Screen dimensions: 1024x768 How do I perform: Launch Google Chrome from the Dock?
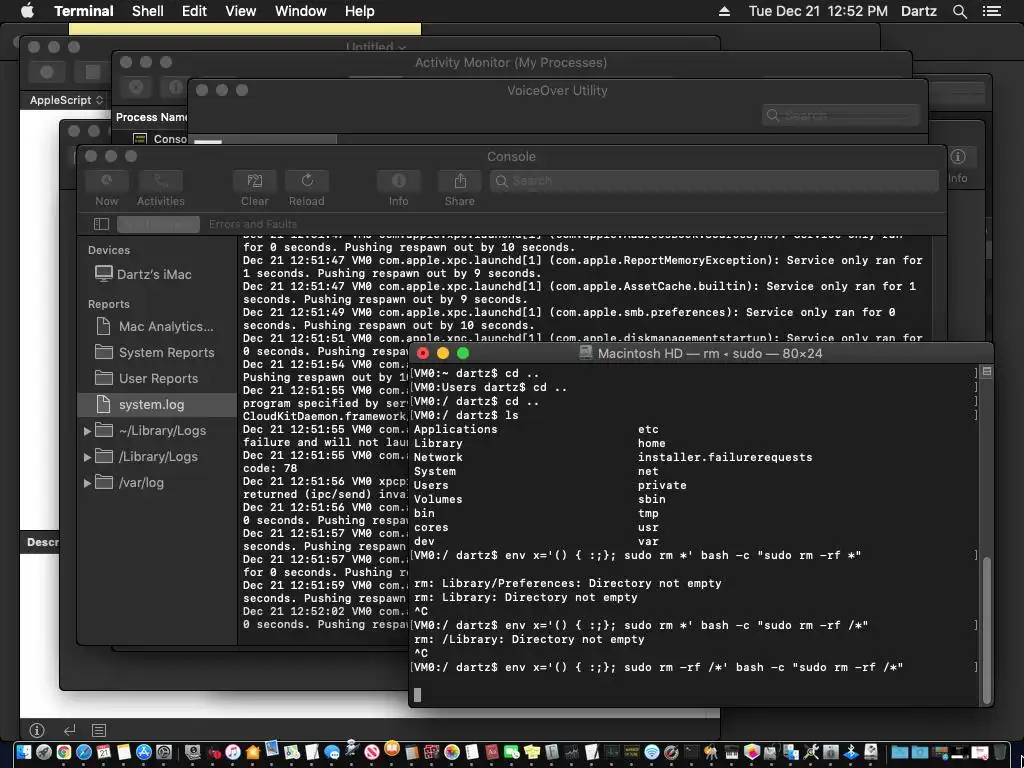[x=64, y=752]
